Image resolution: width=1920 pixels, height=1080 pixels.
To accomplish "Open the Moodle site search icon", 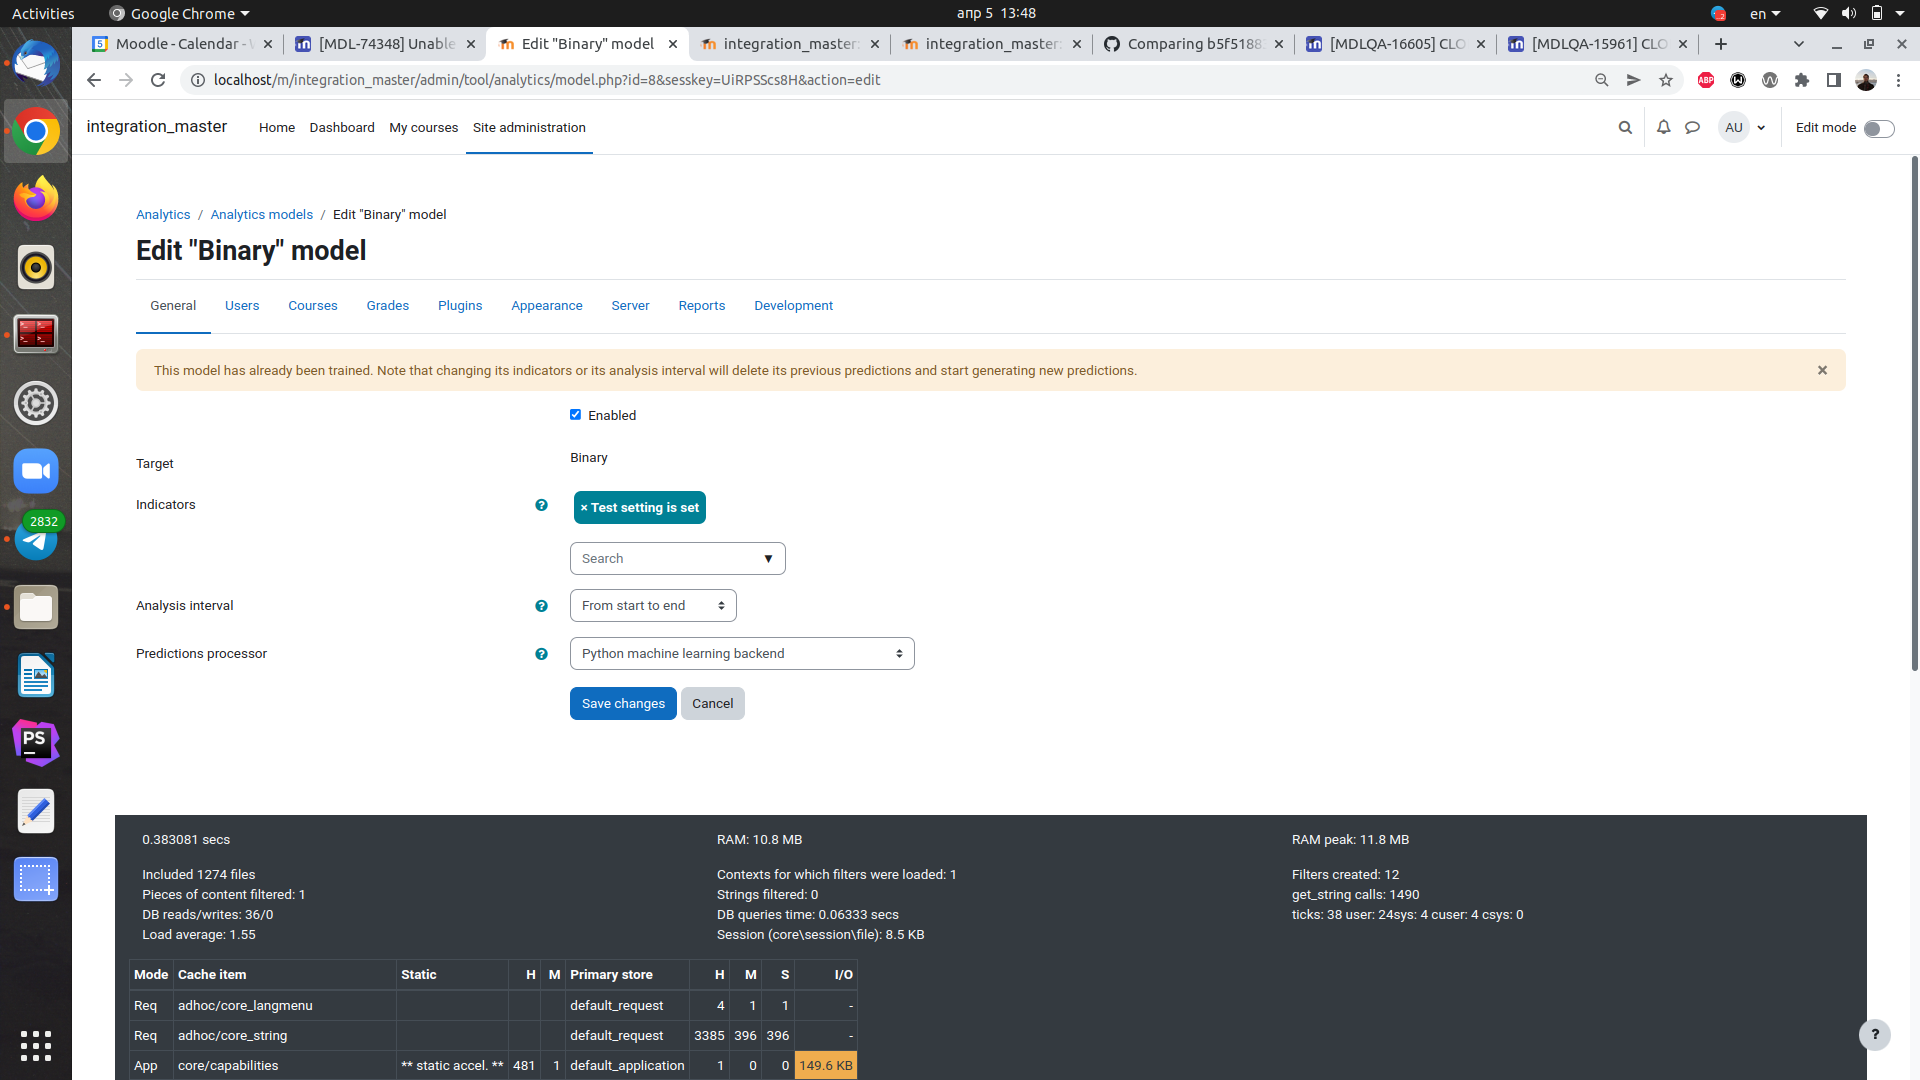I will tap(1625, 127).
